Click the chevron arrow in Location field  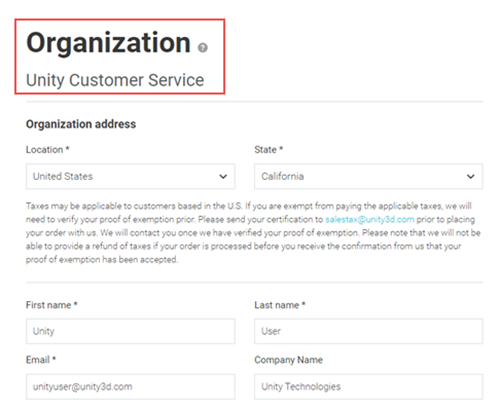(223, 176)
